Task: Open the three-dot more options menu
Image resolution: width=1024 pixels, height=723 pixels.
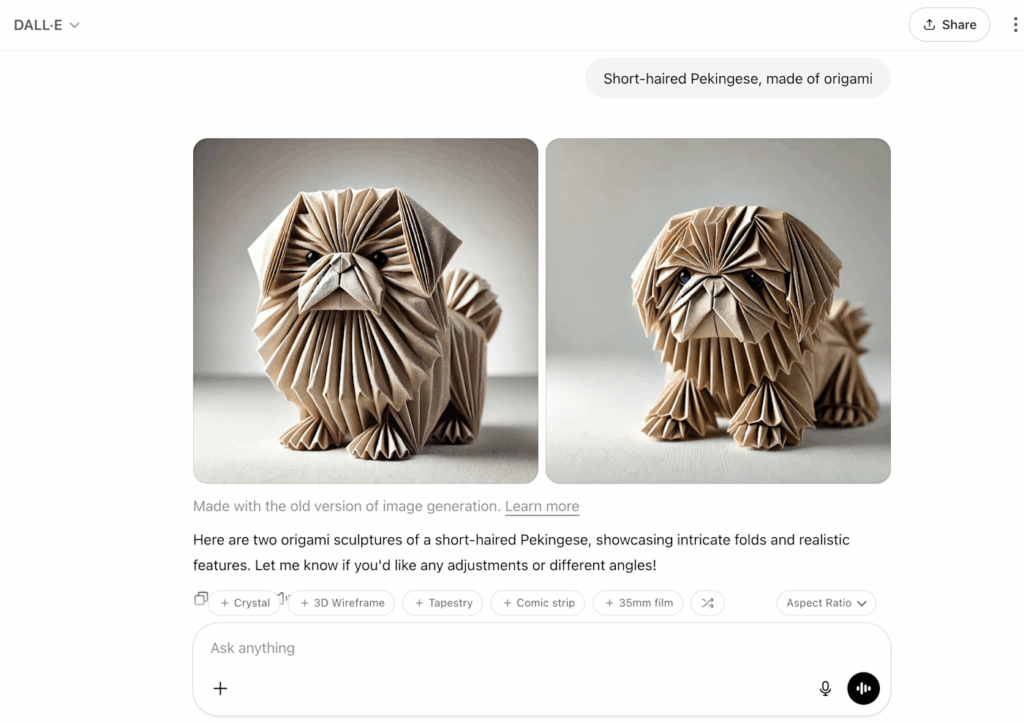Action: coord(1015,25)
